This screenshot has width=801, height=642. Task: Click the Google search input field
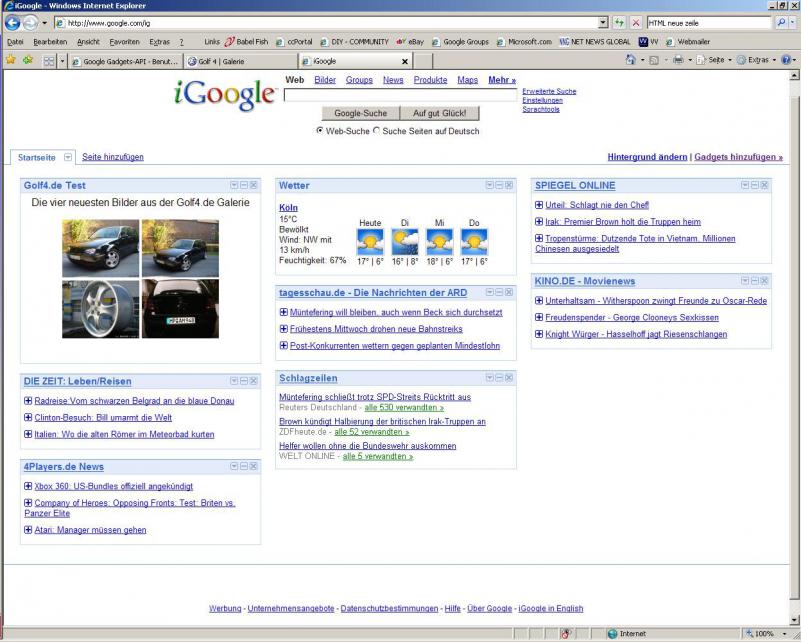pyautogui.click(x=400, y=96)
